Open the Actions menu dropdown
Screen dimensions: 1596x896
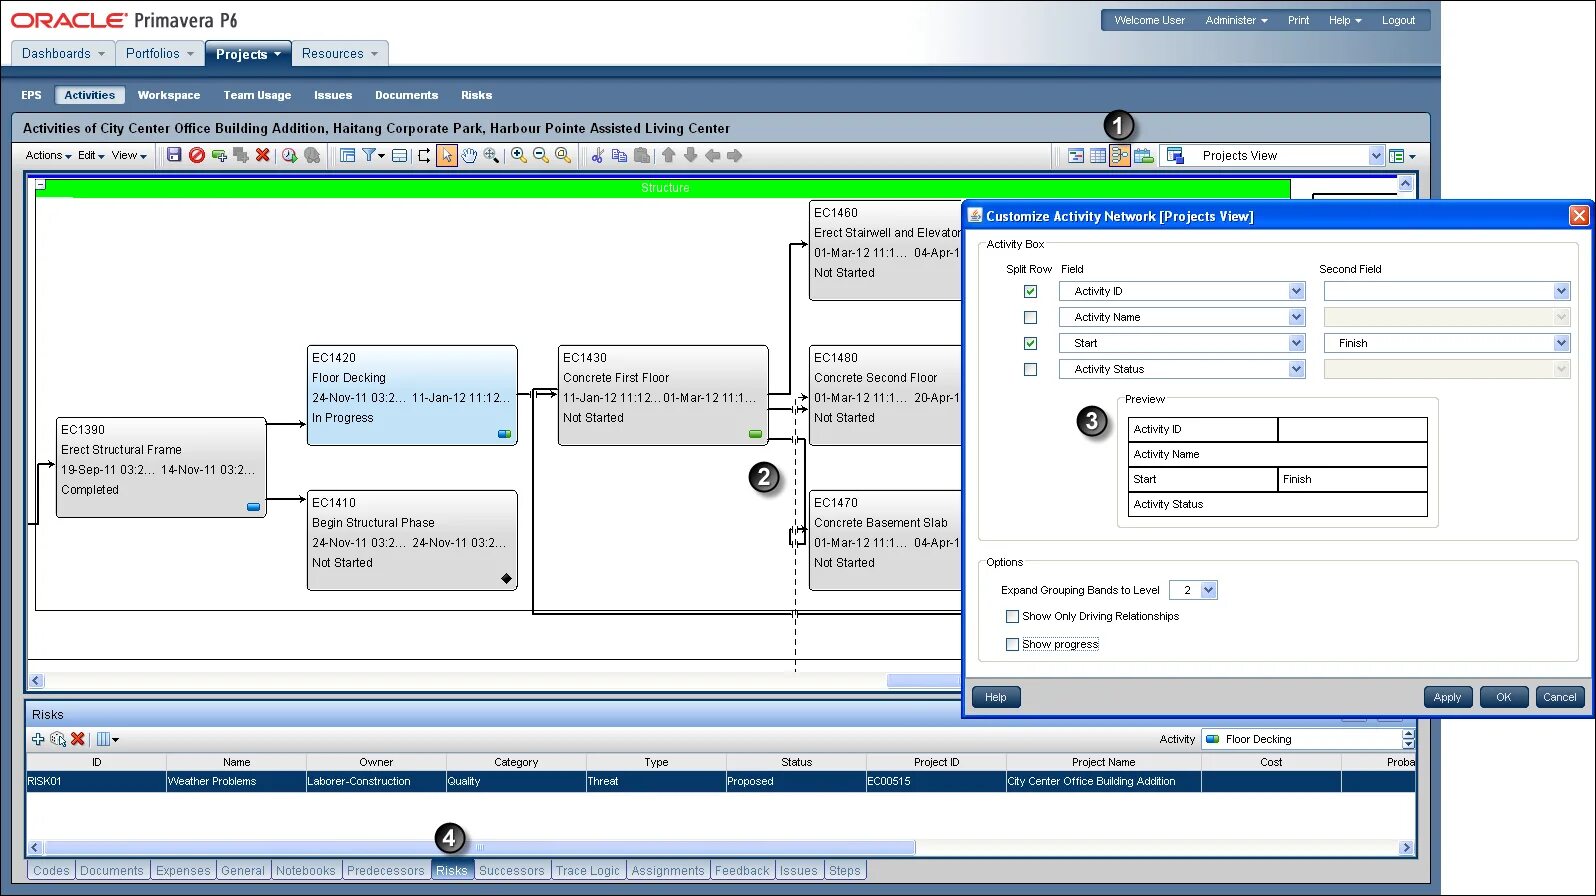click(48, 156)
